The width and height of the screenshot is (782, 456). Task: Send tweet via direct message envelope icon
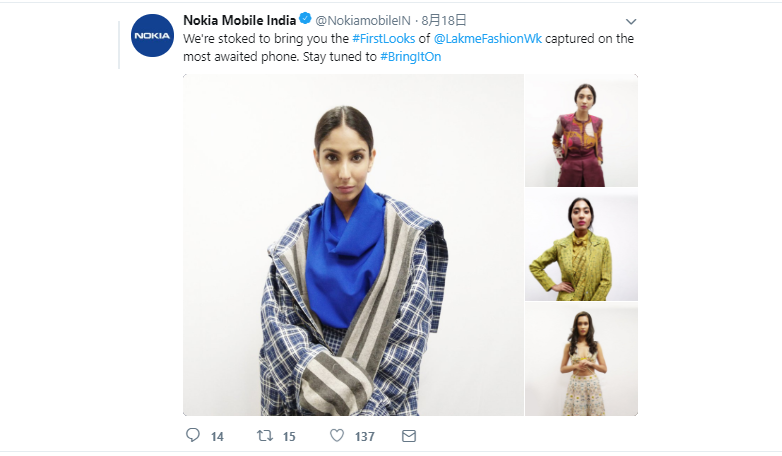point(408,436)
